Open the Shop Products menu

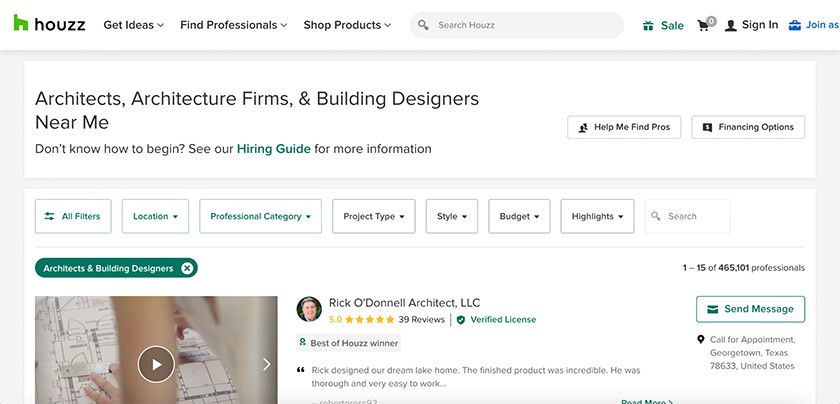(347, 25)
